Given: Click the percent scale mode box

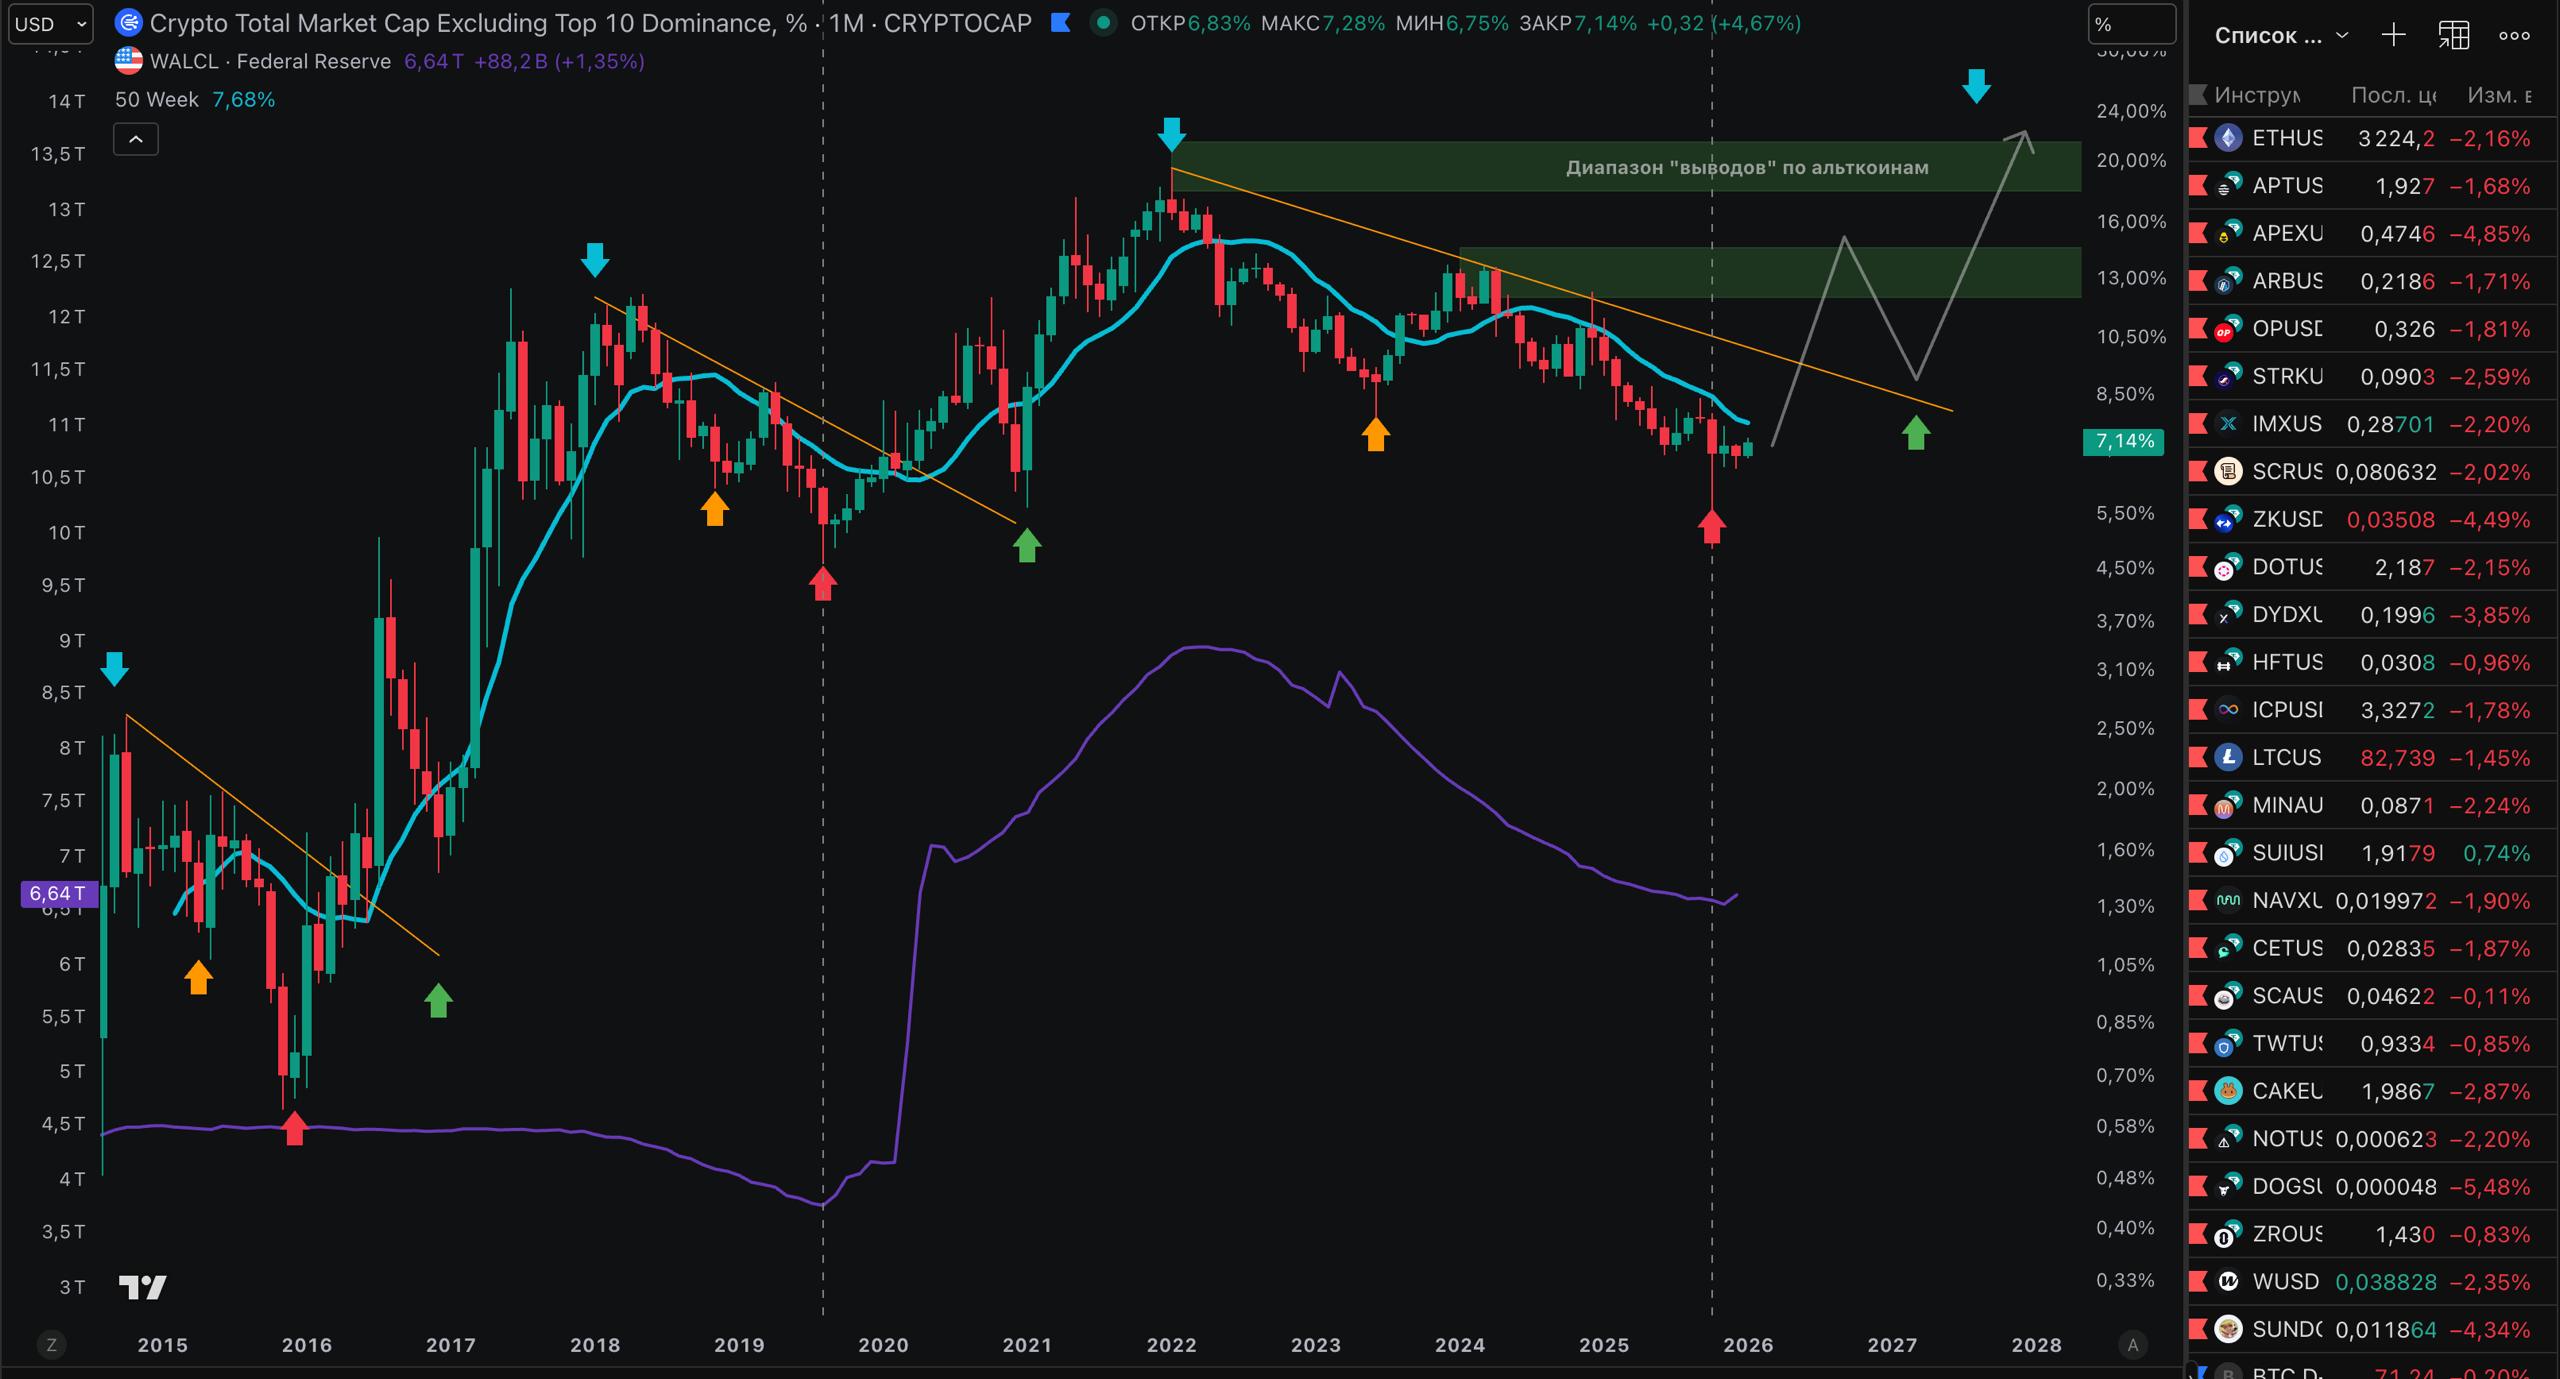Looking at the screenshot, I should click(x=2131, y=24).
